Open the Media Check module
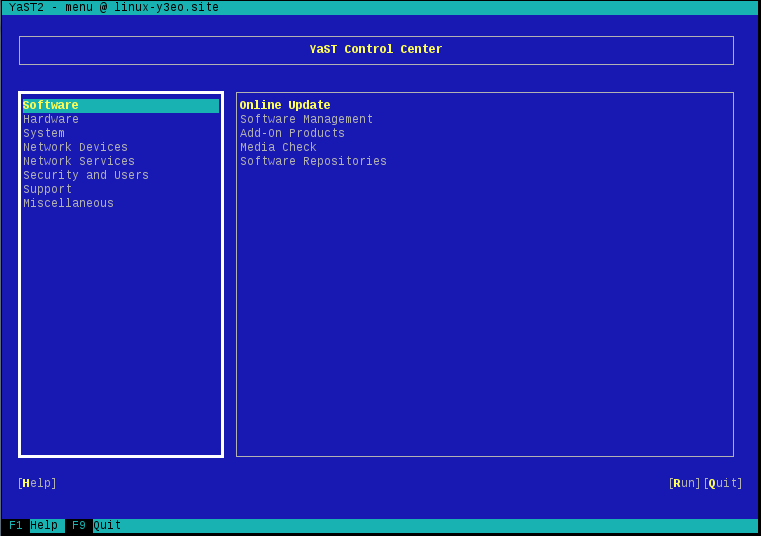 (x=278, y=147)
